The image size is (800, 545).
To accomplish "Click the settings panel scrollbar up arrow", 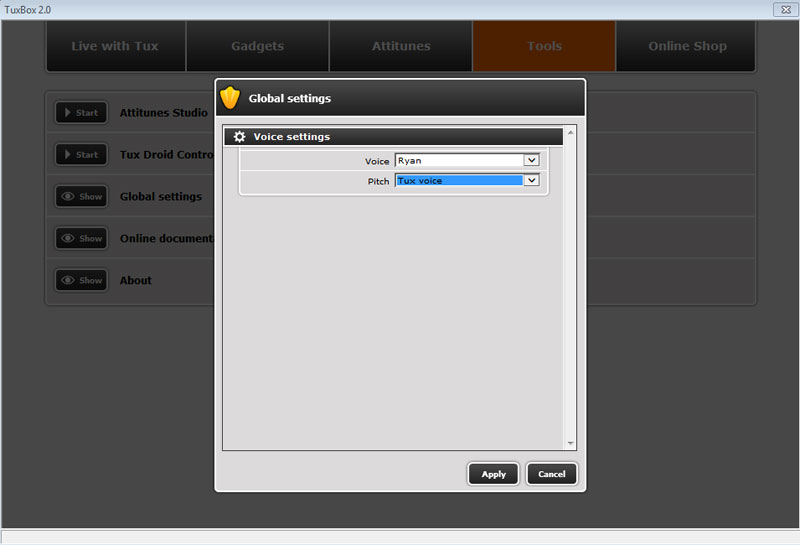I will pos(571,132).
